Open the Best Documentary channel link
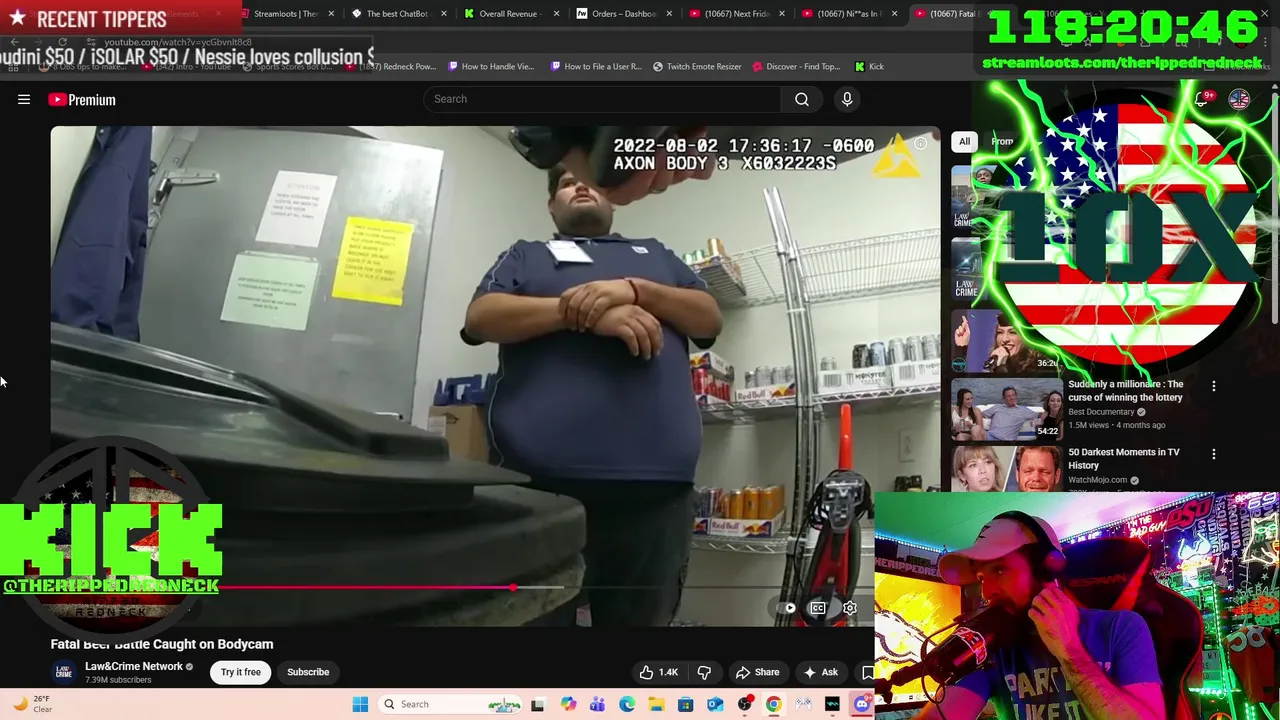Screen dimensions: 1280x720 [x=1101, y=411]
